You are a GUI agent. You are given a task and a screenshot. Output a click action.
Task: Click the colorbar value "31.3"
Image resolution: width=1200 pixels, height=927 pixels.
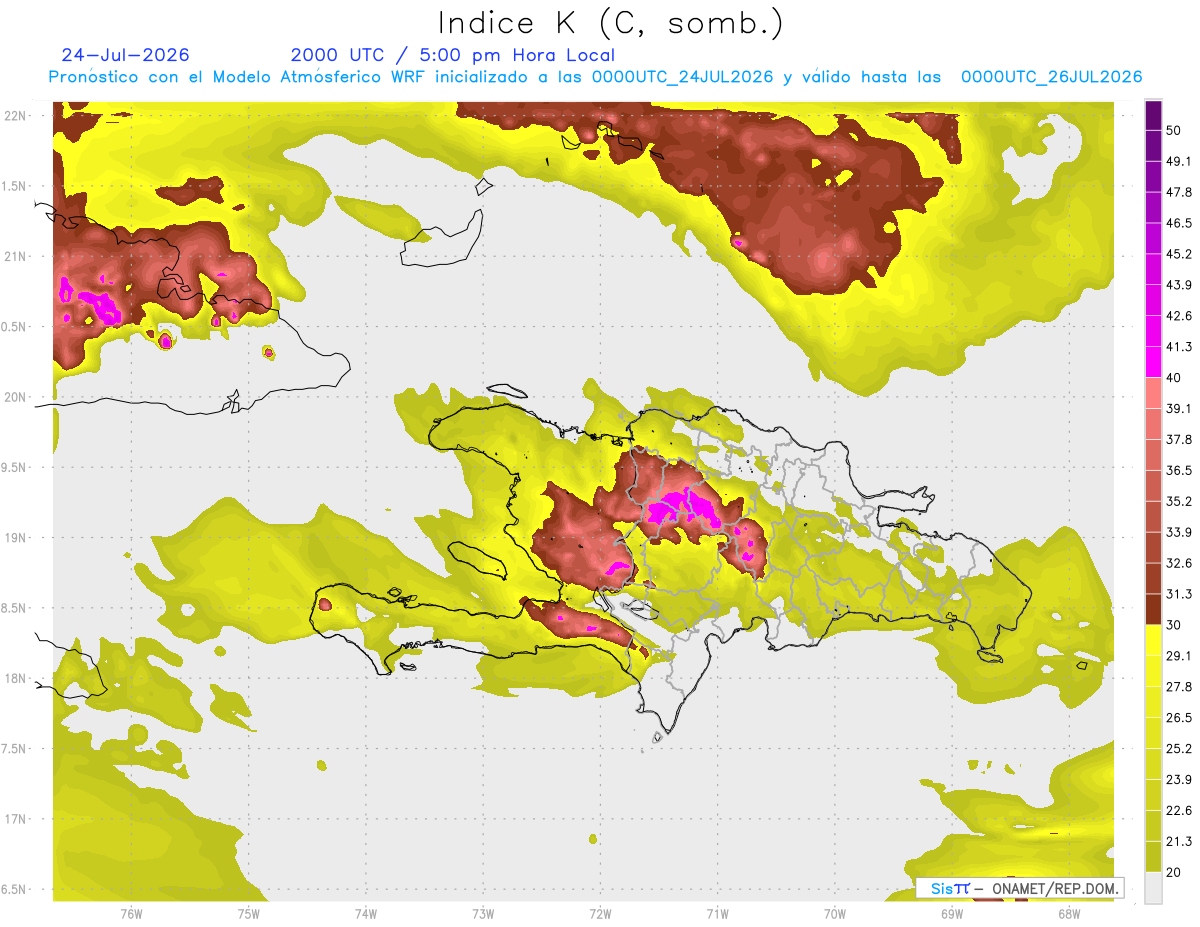point(1179,594)
